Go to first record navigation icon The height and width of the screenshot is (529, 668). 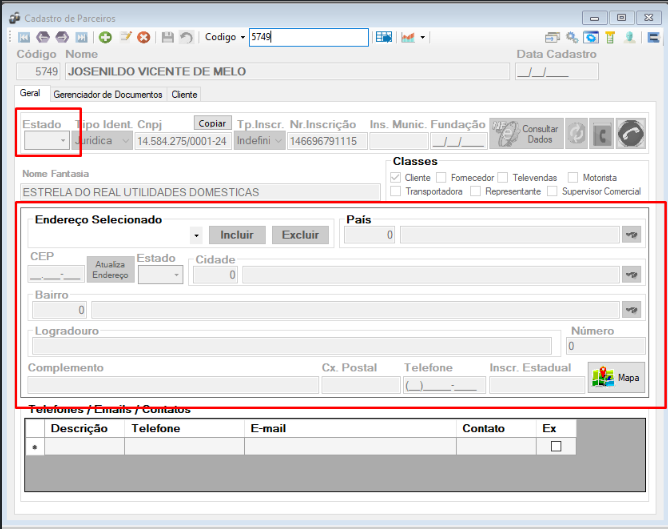click(x=24, y=37)
